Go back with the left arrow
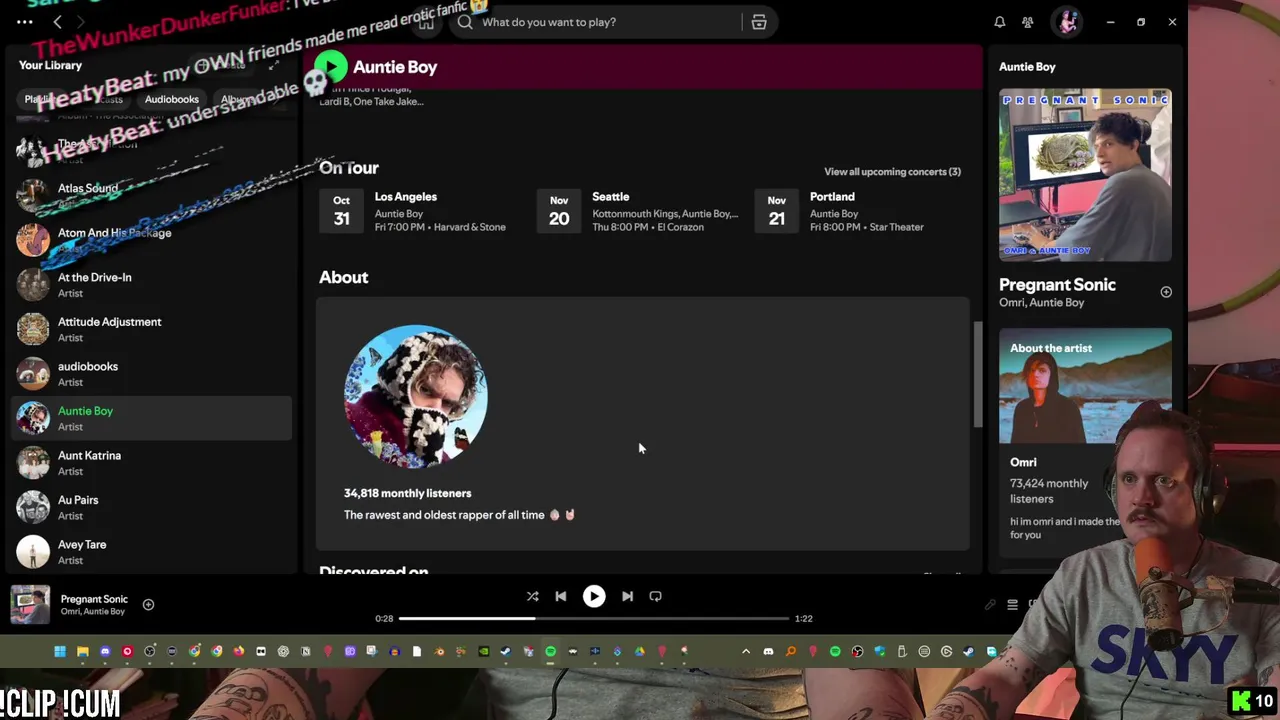The image size is (1280, 720). coord(58,22)
